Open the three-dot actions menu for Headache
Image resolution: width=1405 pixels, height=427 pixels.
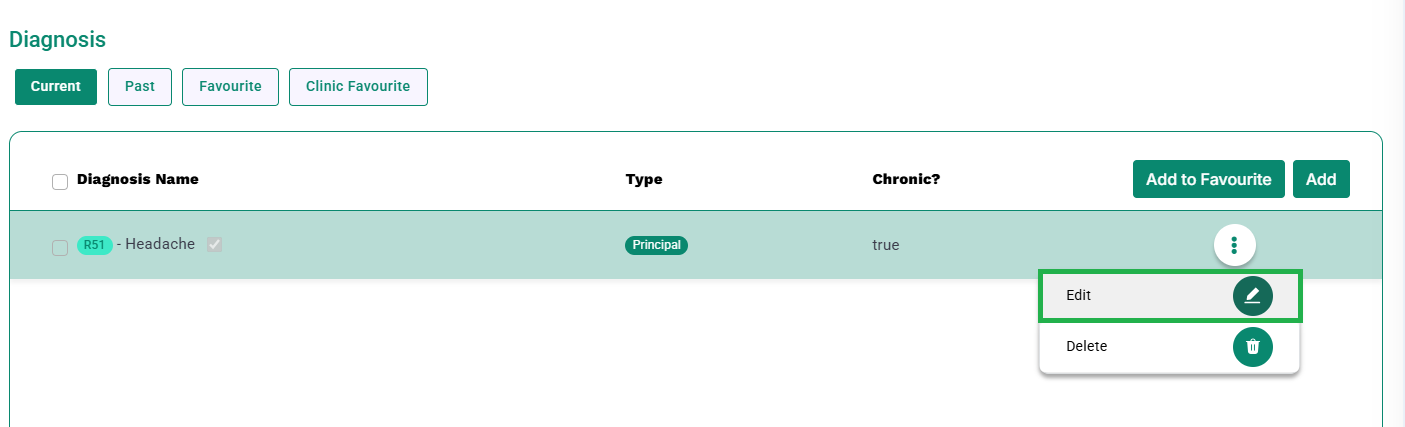pos(1235,244)
